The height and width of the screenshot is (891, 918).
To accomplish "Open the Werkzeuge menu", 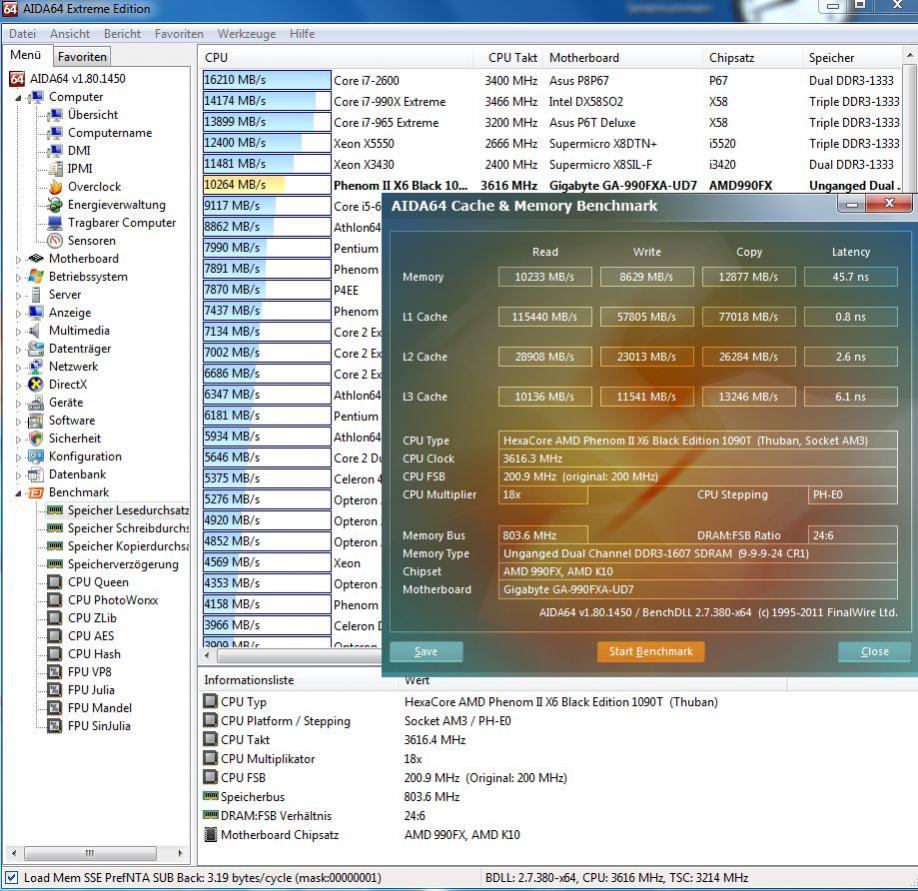I will 246,34.
